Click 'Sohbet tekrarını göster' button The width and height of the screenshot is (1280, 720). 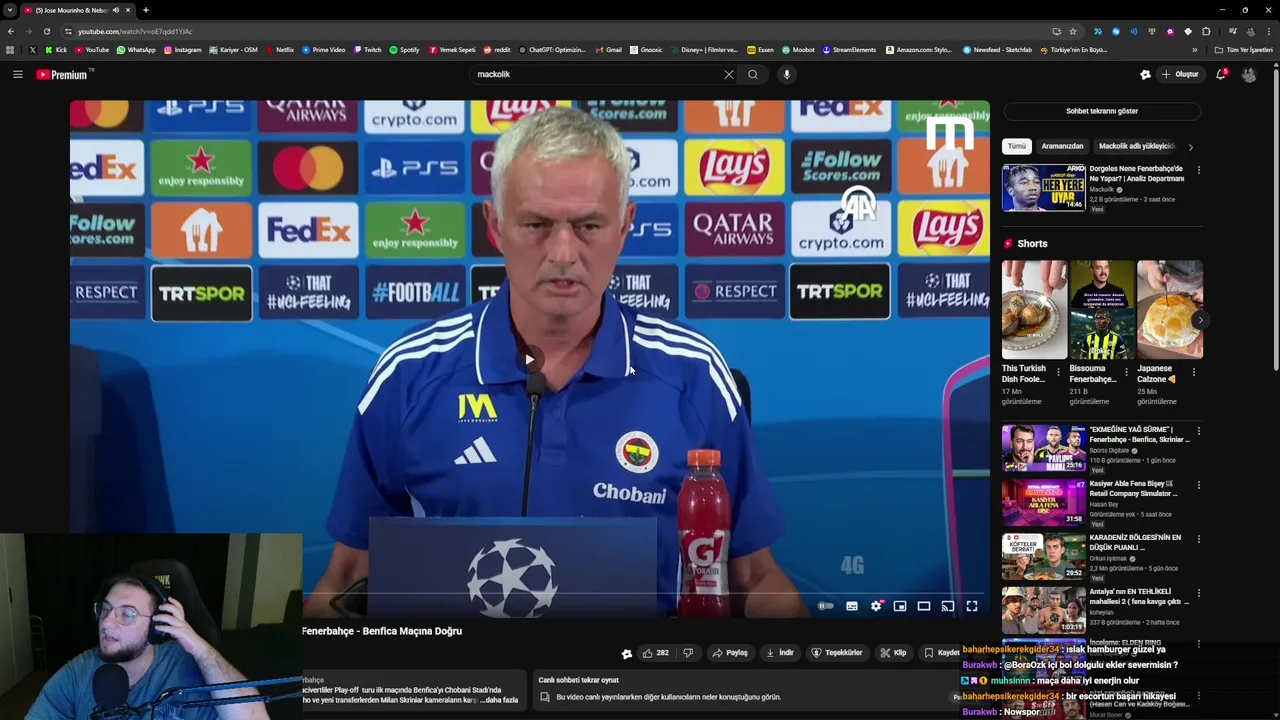pyautogui.click(x=1102, y=111)
